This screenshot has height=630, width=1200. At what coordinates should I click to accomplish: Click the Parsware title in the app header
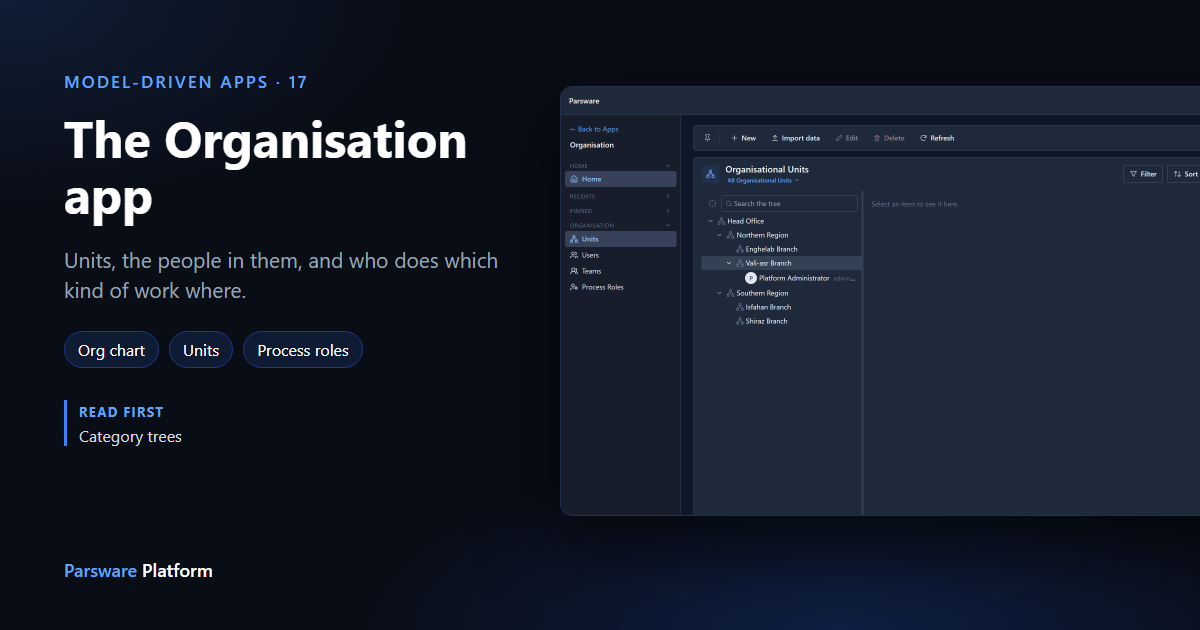583,100
